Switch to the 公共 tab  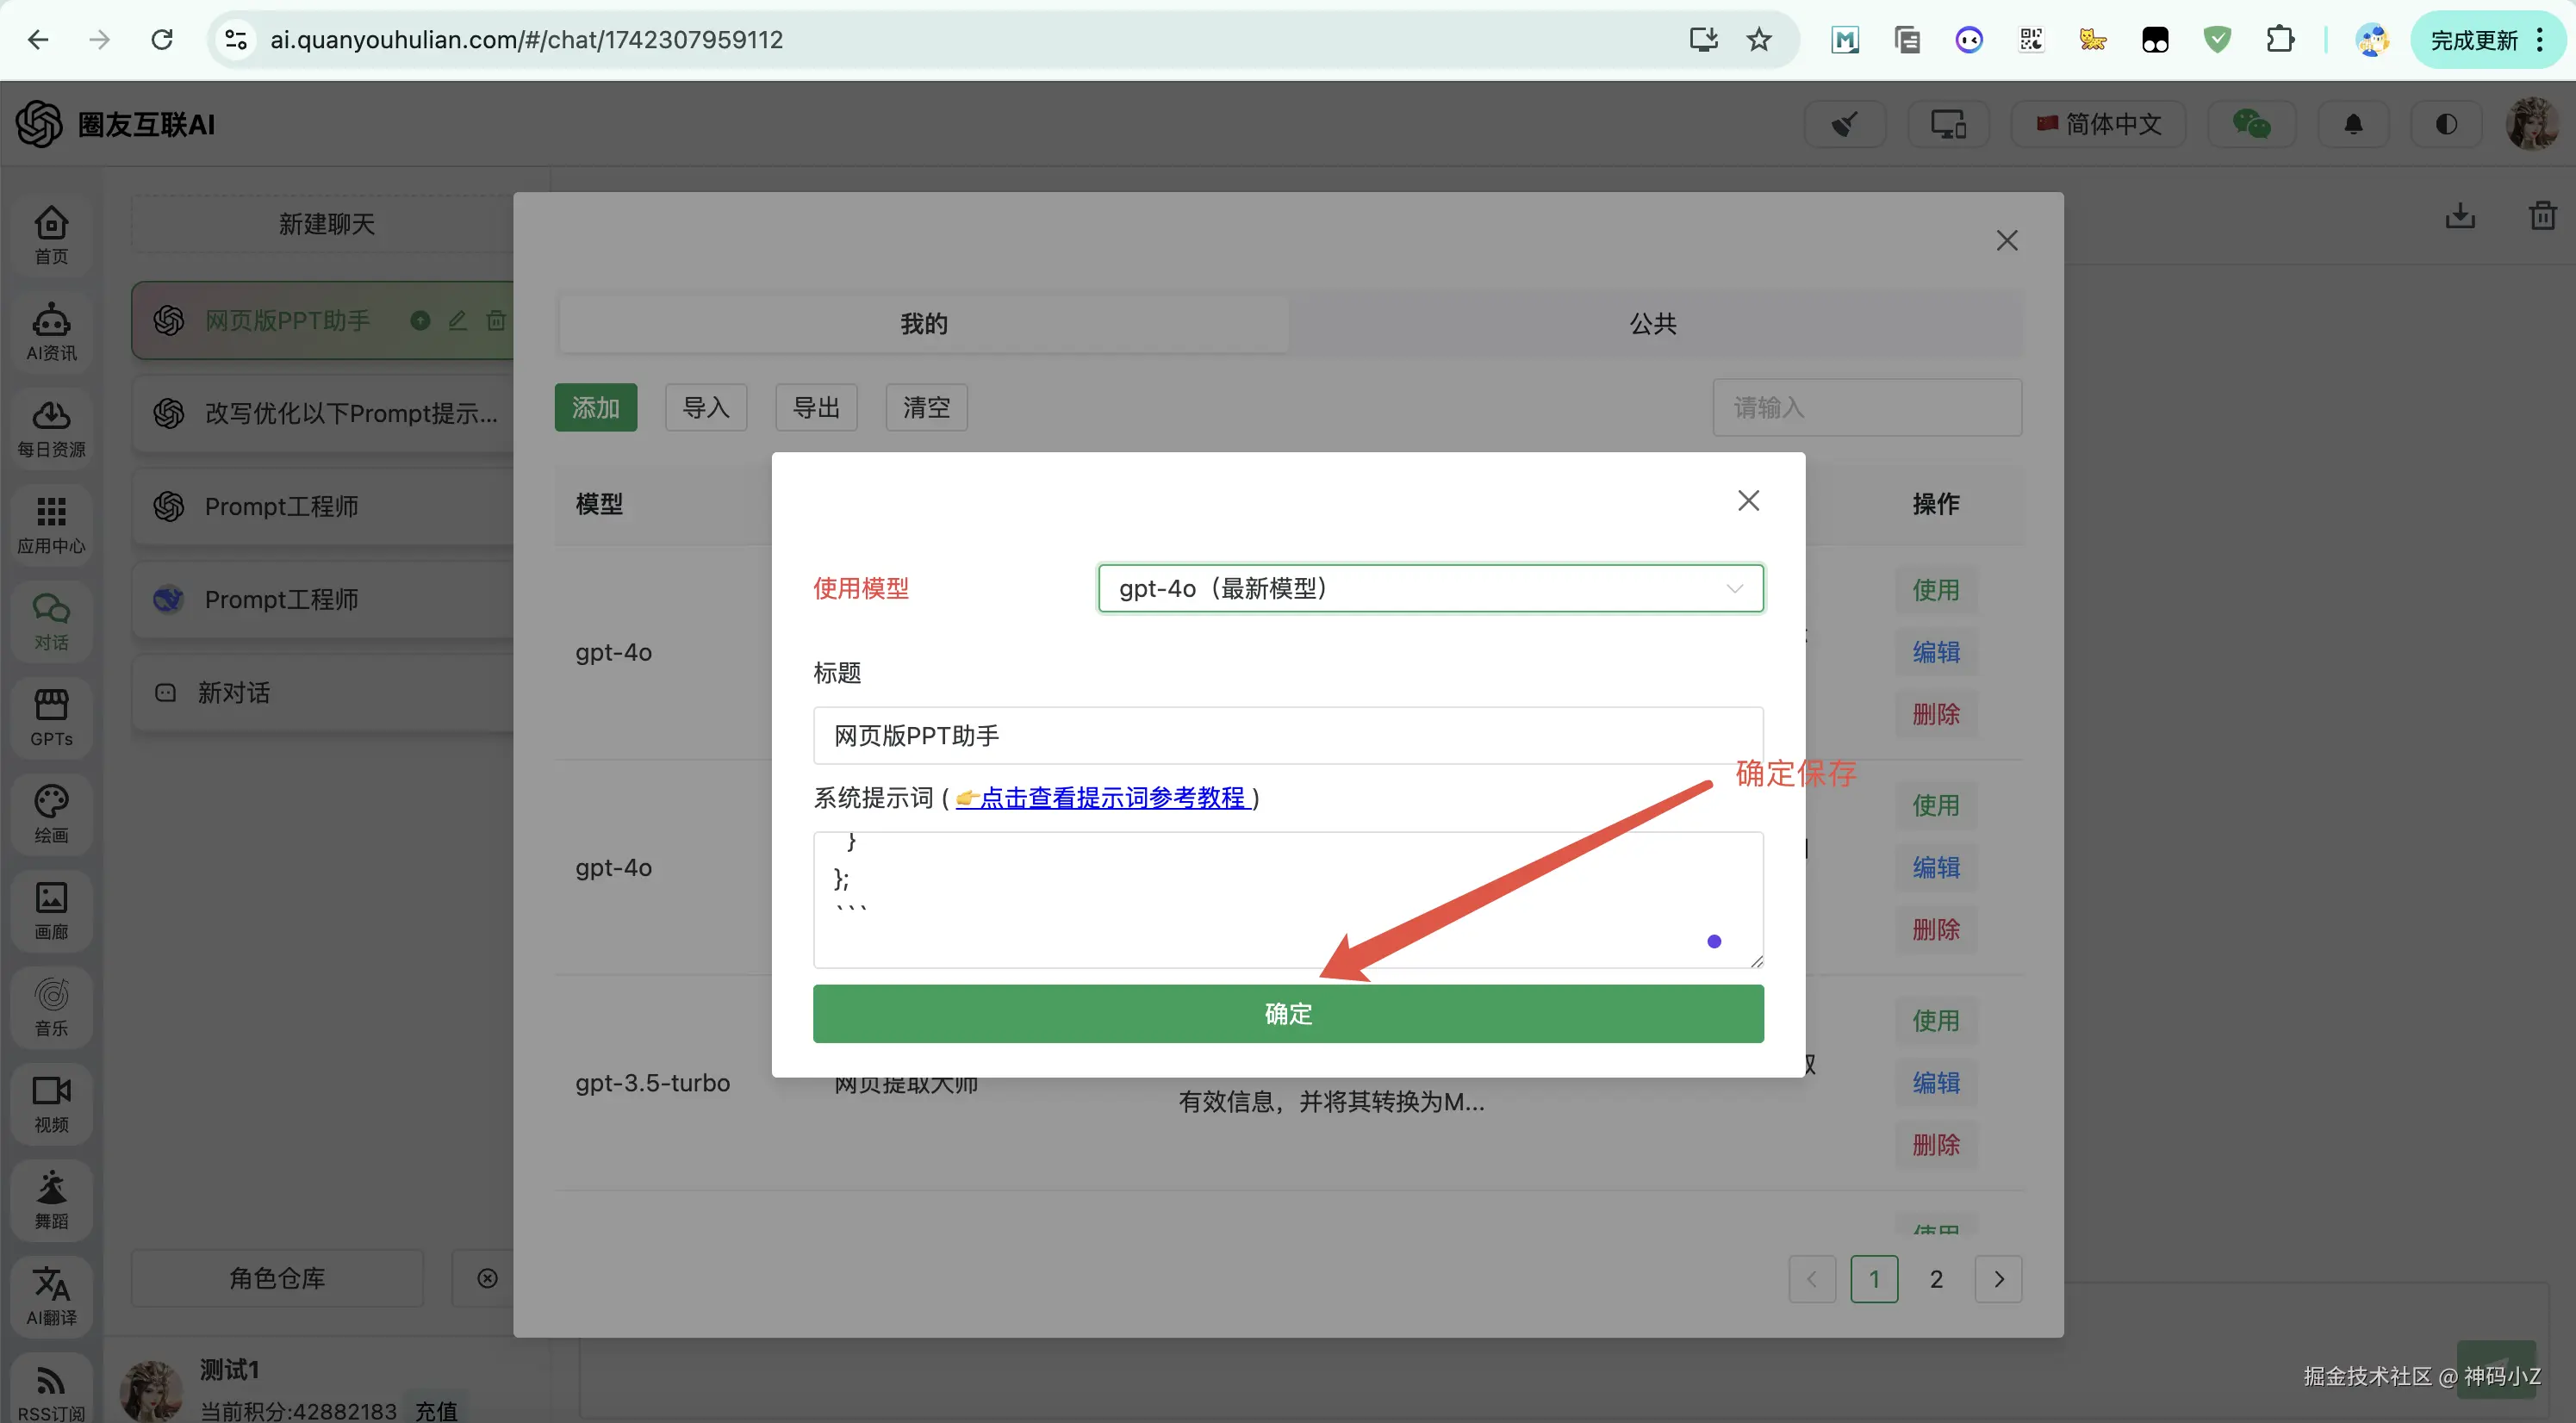pyautogui.click(x=1652, y=324)
